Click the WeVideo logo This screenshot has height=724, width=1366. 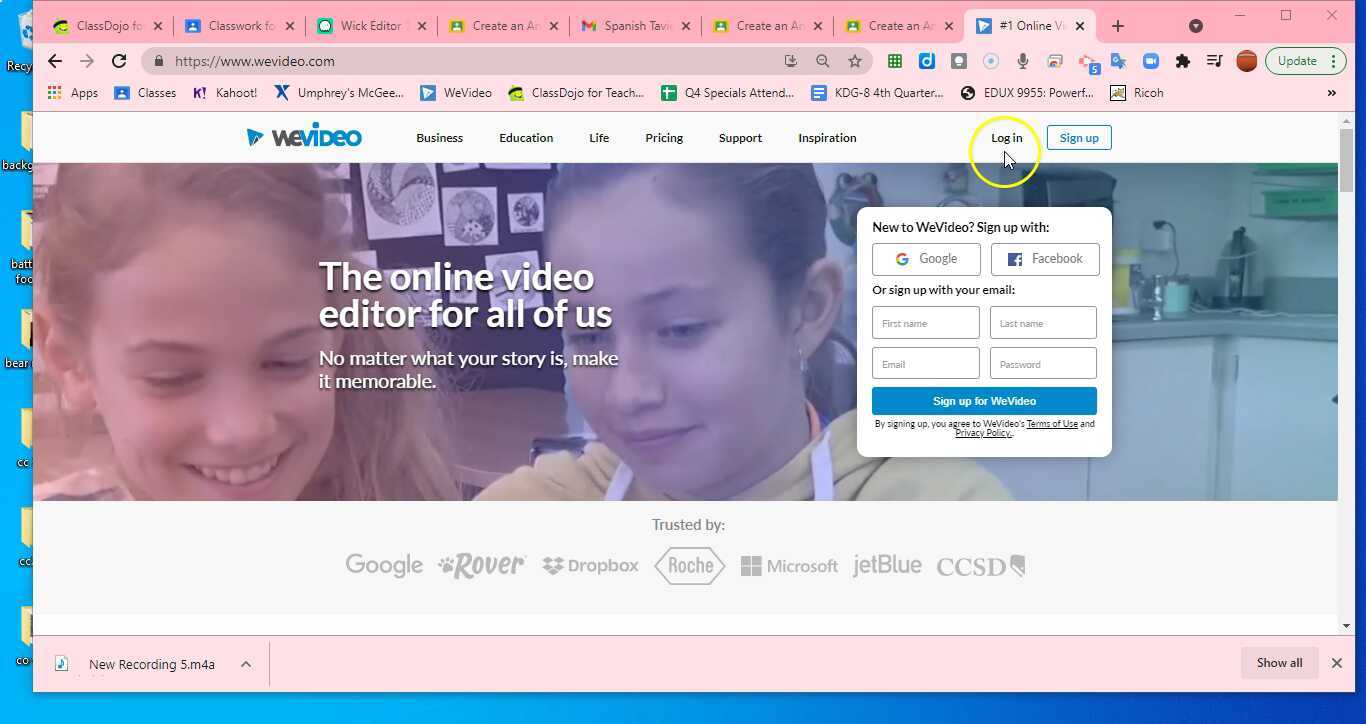click(x=304, y=137)
